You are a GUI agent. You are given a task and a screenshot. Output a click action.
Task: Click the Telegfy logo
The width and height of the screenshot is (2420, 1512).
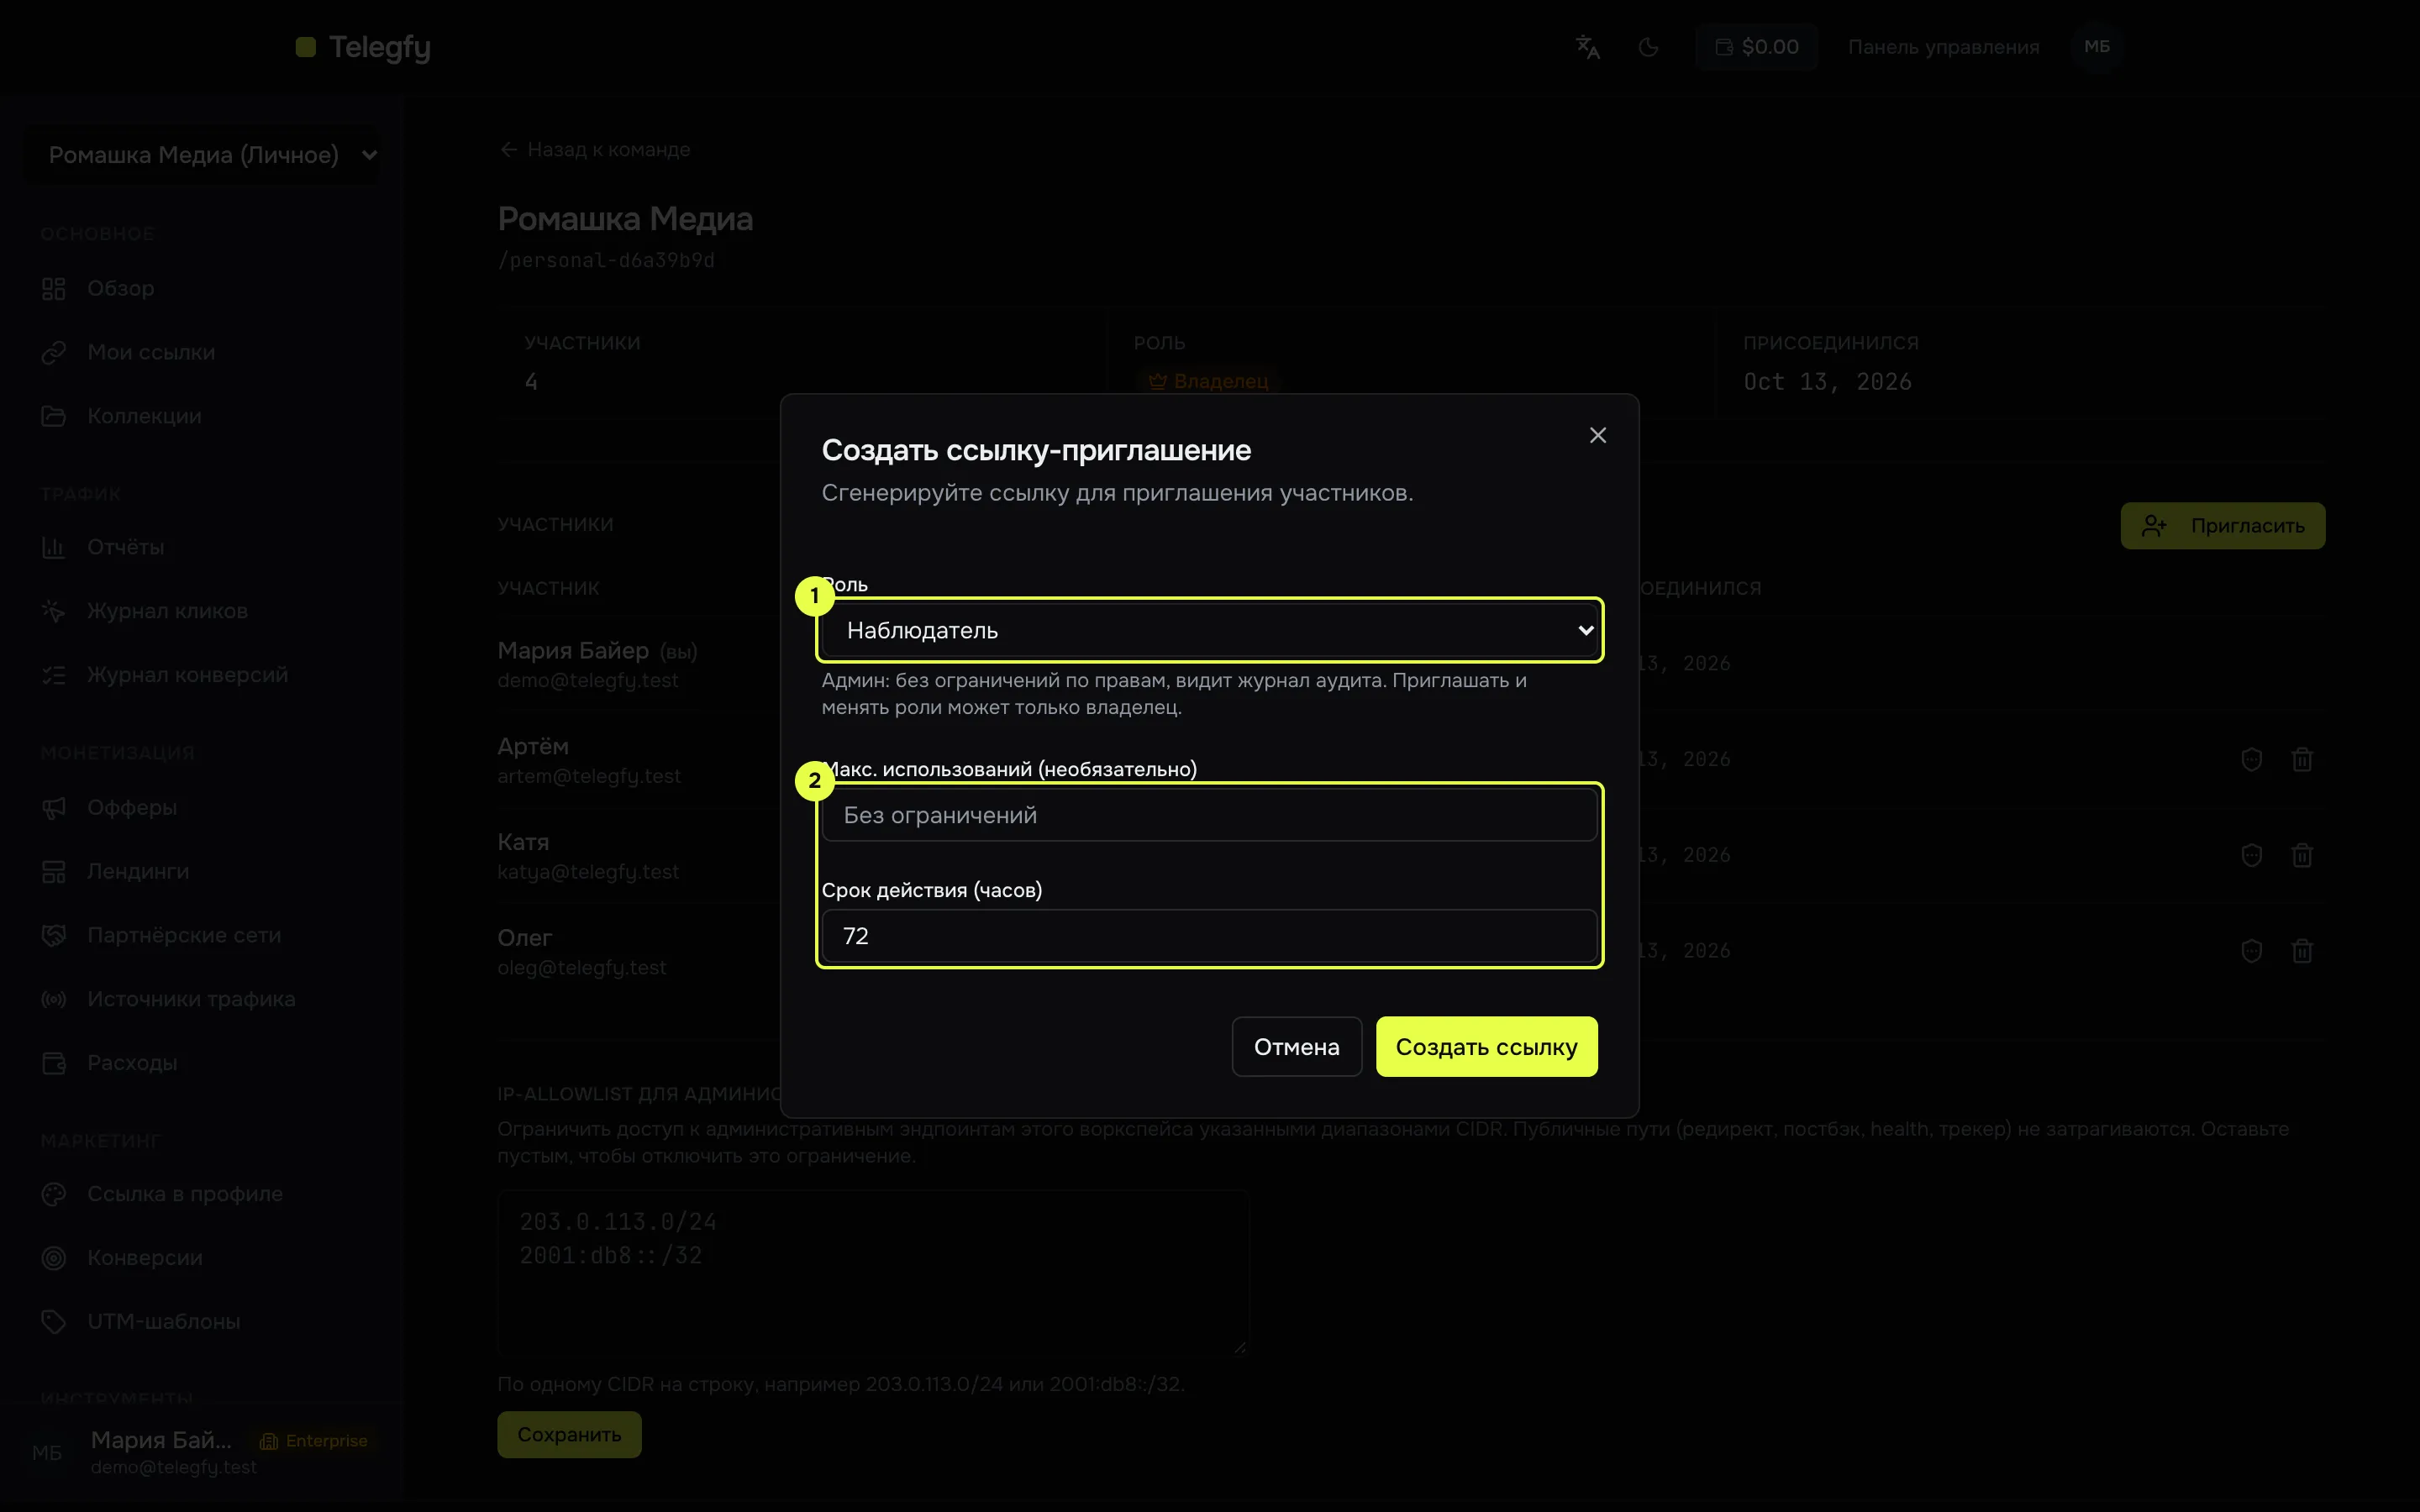364,47
